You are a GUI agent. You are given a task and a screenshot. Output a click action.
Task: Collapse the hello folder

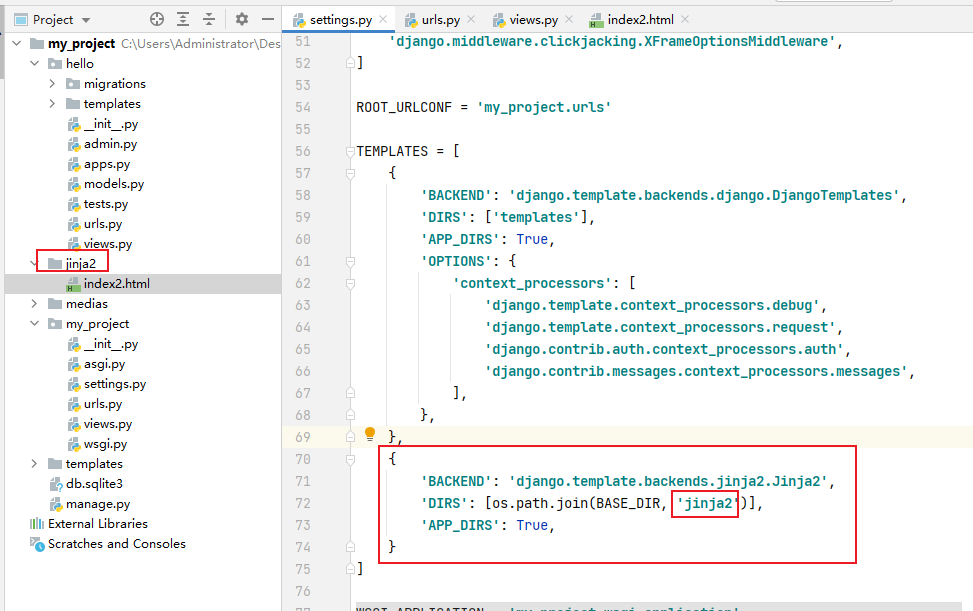pos(35,63)
